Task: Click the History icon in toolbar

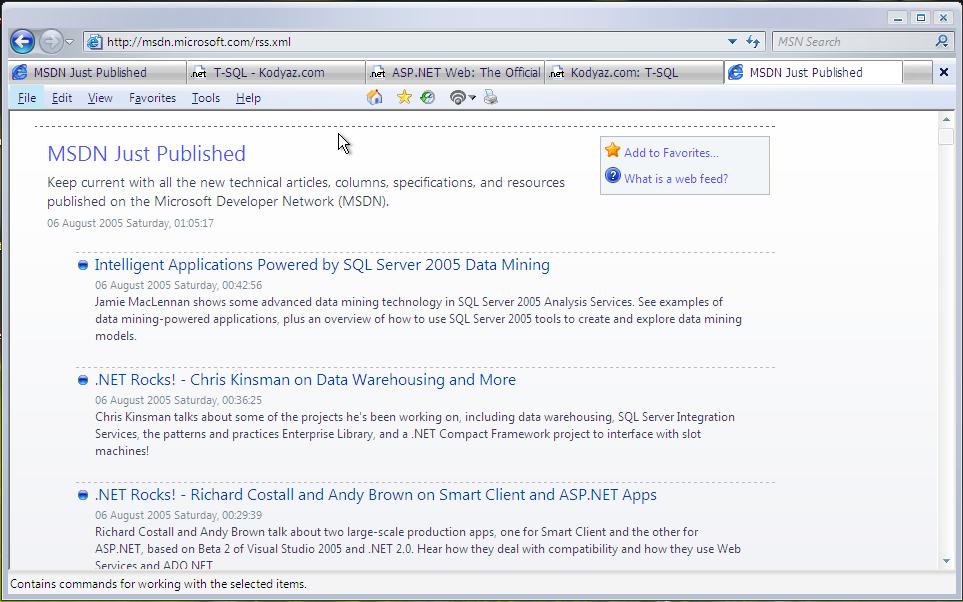Action: pyautogui.click(x=428, y=97)
